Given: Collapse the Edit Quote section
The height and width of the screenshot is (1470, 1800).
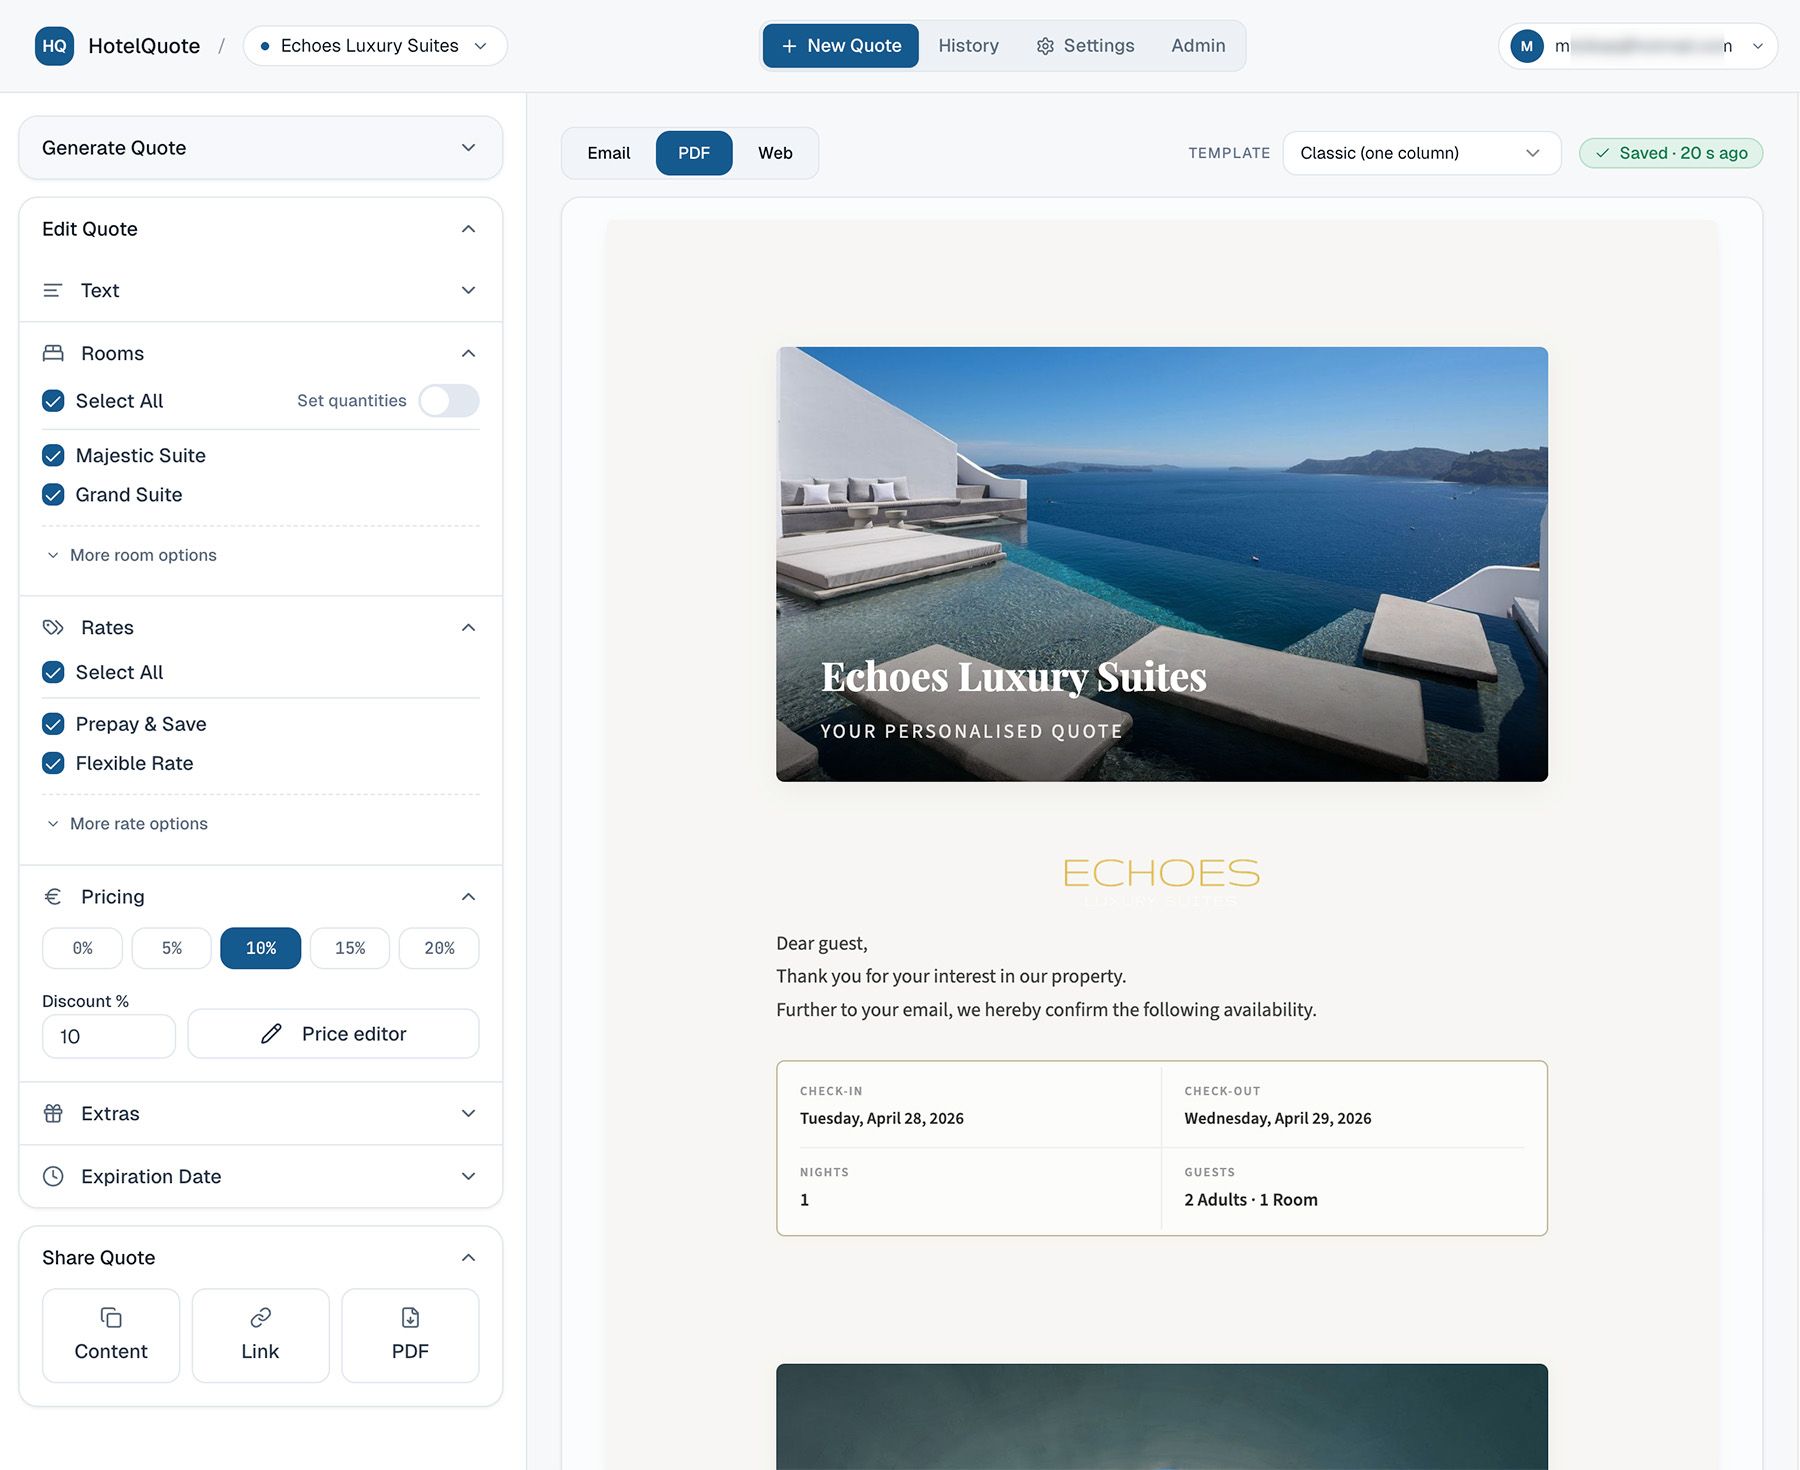Looking at the screenshot, I should (x=468, y=228).
